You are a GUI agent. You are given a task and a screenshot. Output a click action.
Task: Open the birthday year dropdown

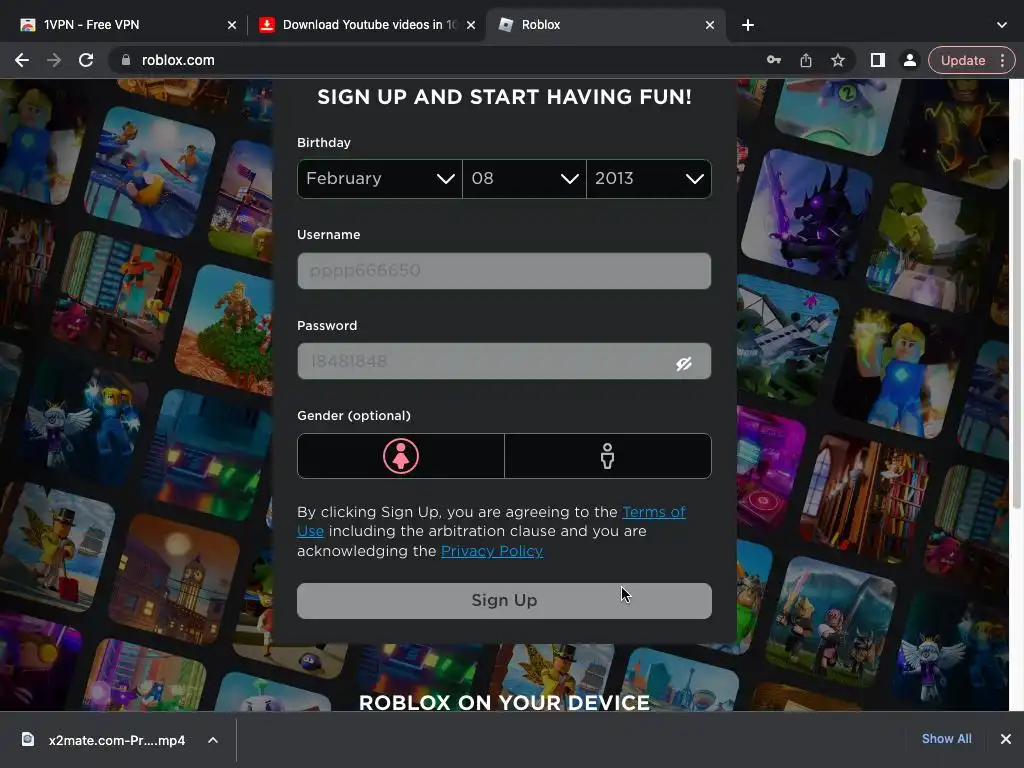(648, 178)
